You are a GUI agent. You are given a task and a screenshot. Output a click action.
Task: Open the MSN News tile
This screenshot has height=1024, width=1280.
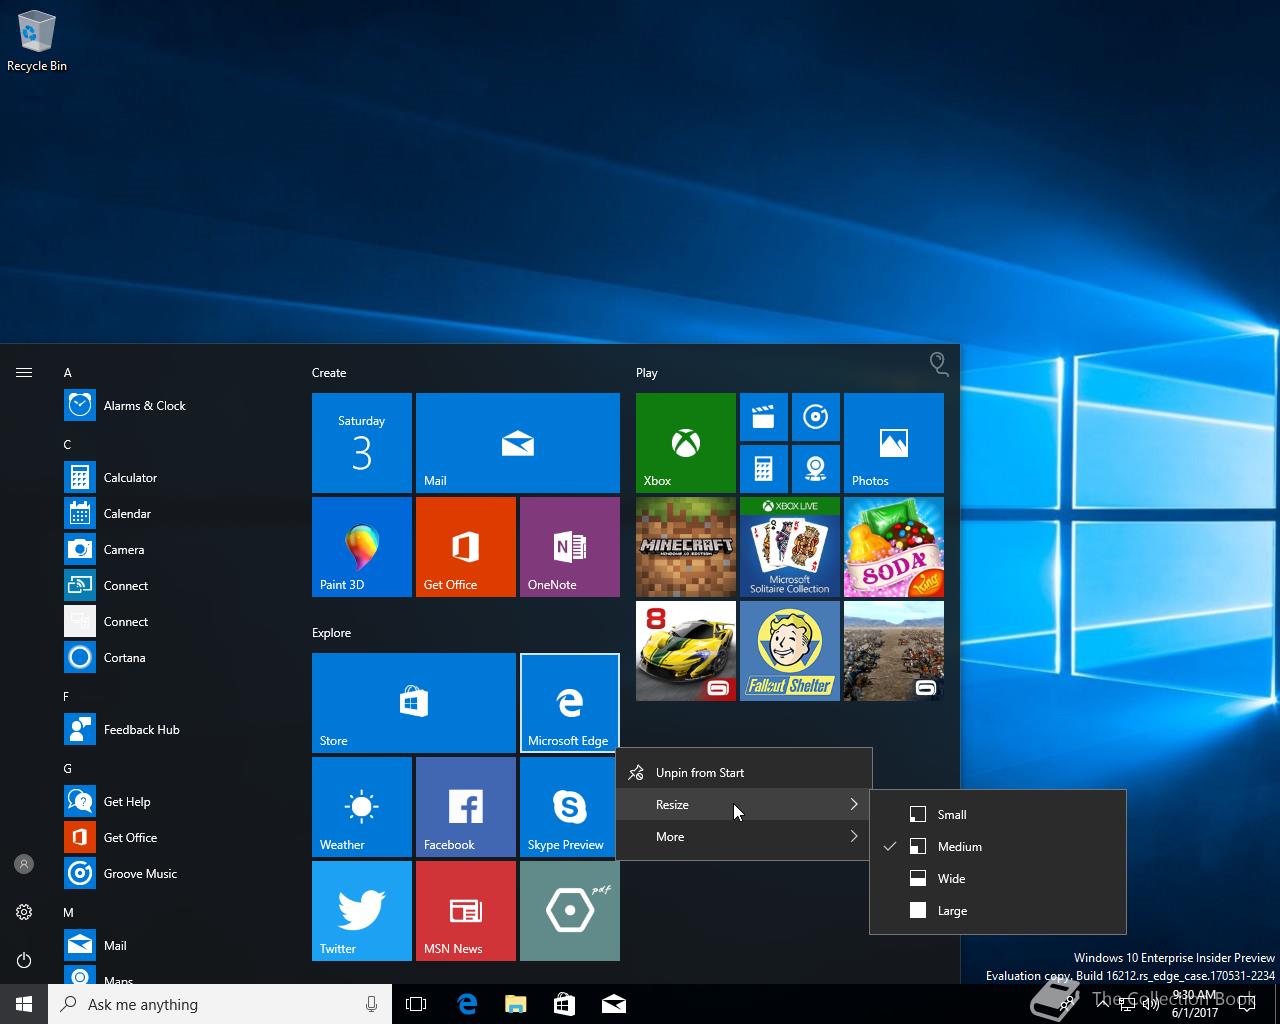[x=466, y=911]
